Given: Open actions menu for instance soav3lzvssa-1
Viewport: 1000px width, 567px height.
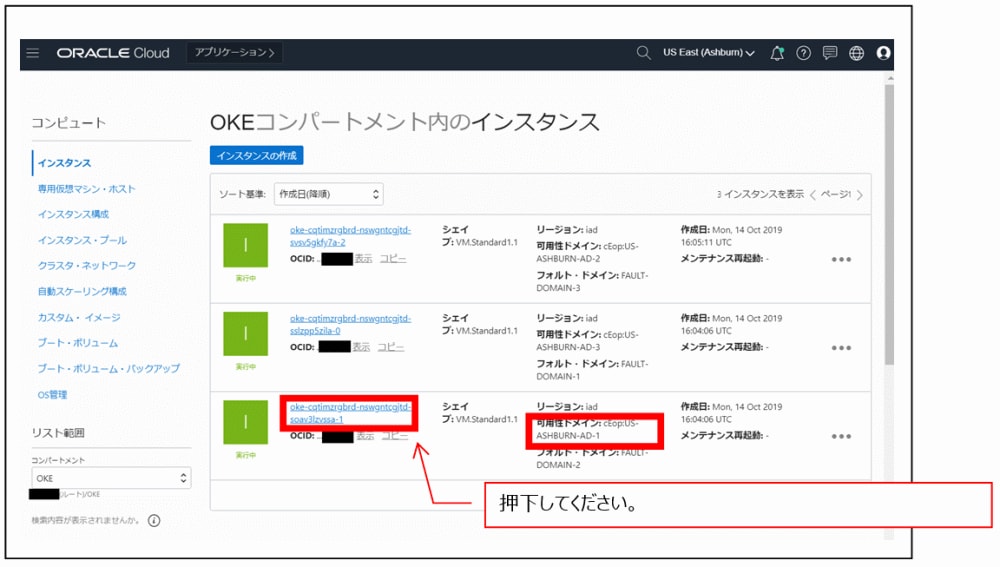Looking at the screenshot, I should point(841,437).
